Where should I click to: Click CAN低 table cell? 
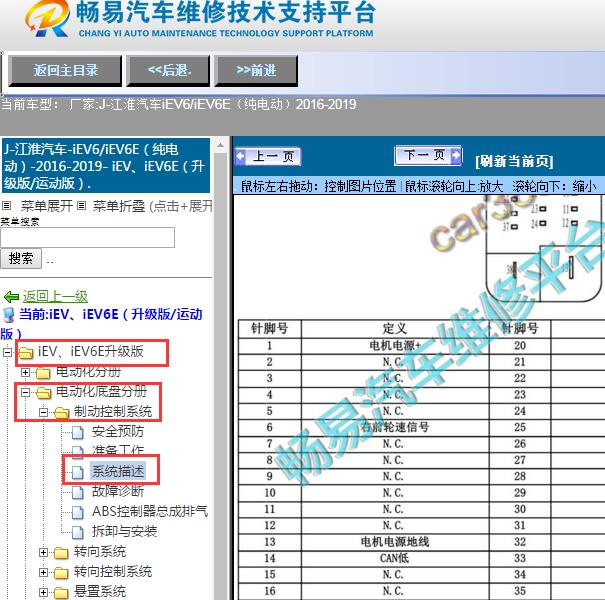click(x=395, y=558)
